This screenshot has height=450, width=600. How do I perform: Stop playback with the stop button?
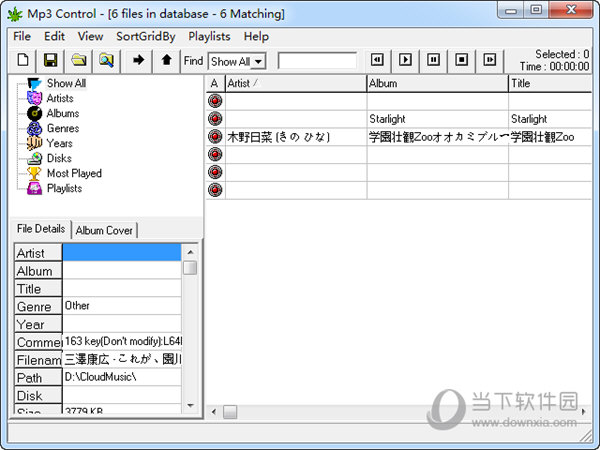click(461, 60)
